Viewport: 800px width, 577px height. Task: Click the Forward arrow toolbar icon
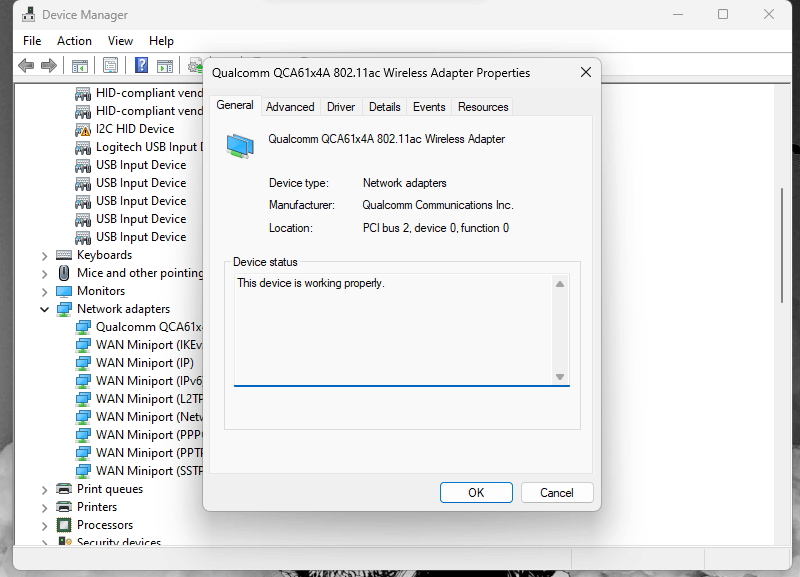coord(48,65)
